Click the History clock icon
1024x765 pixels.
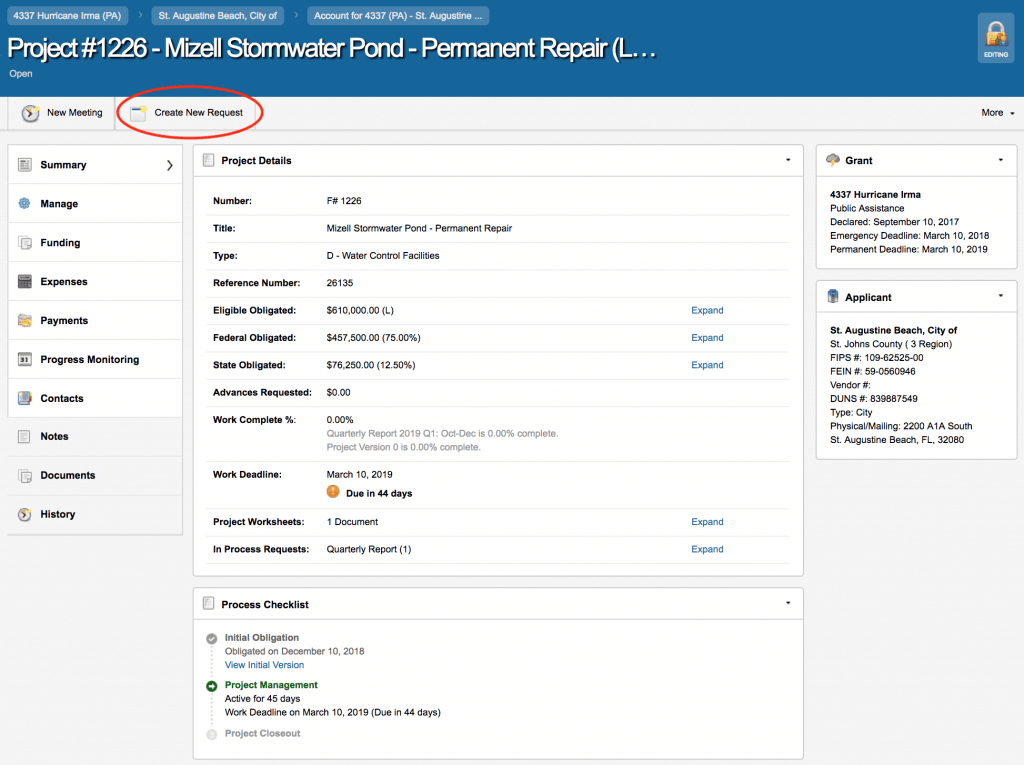click(25, 515)
